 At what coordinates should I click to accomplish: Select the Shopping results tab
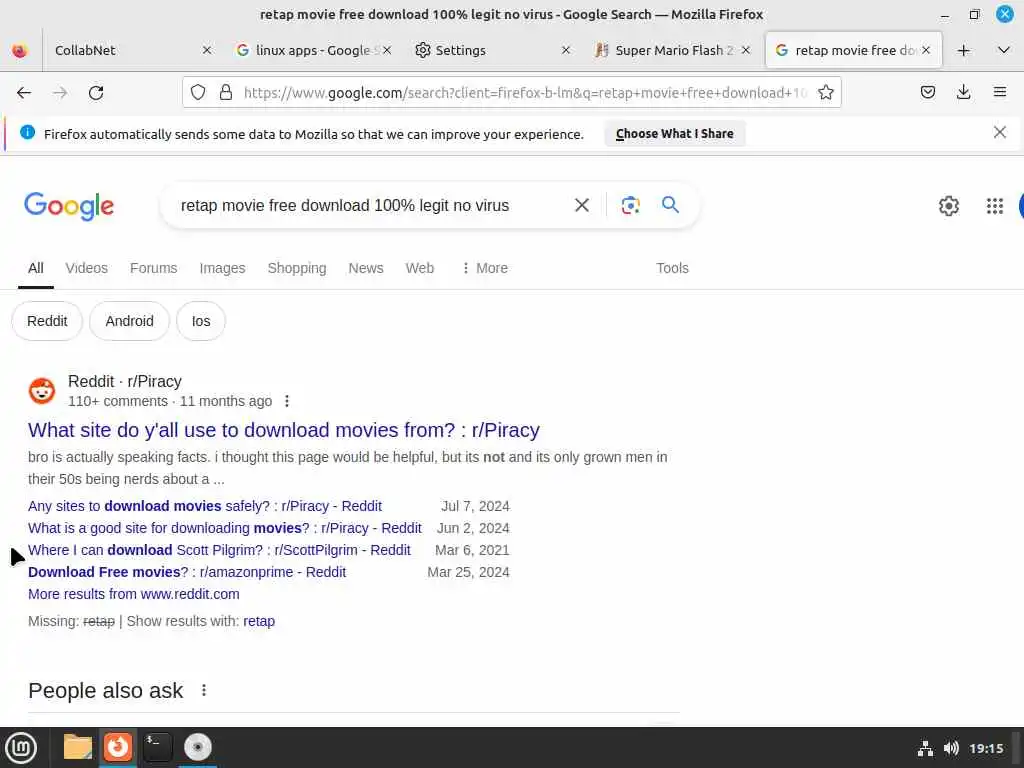(x=296, y=268)
